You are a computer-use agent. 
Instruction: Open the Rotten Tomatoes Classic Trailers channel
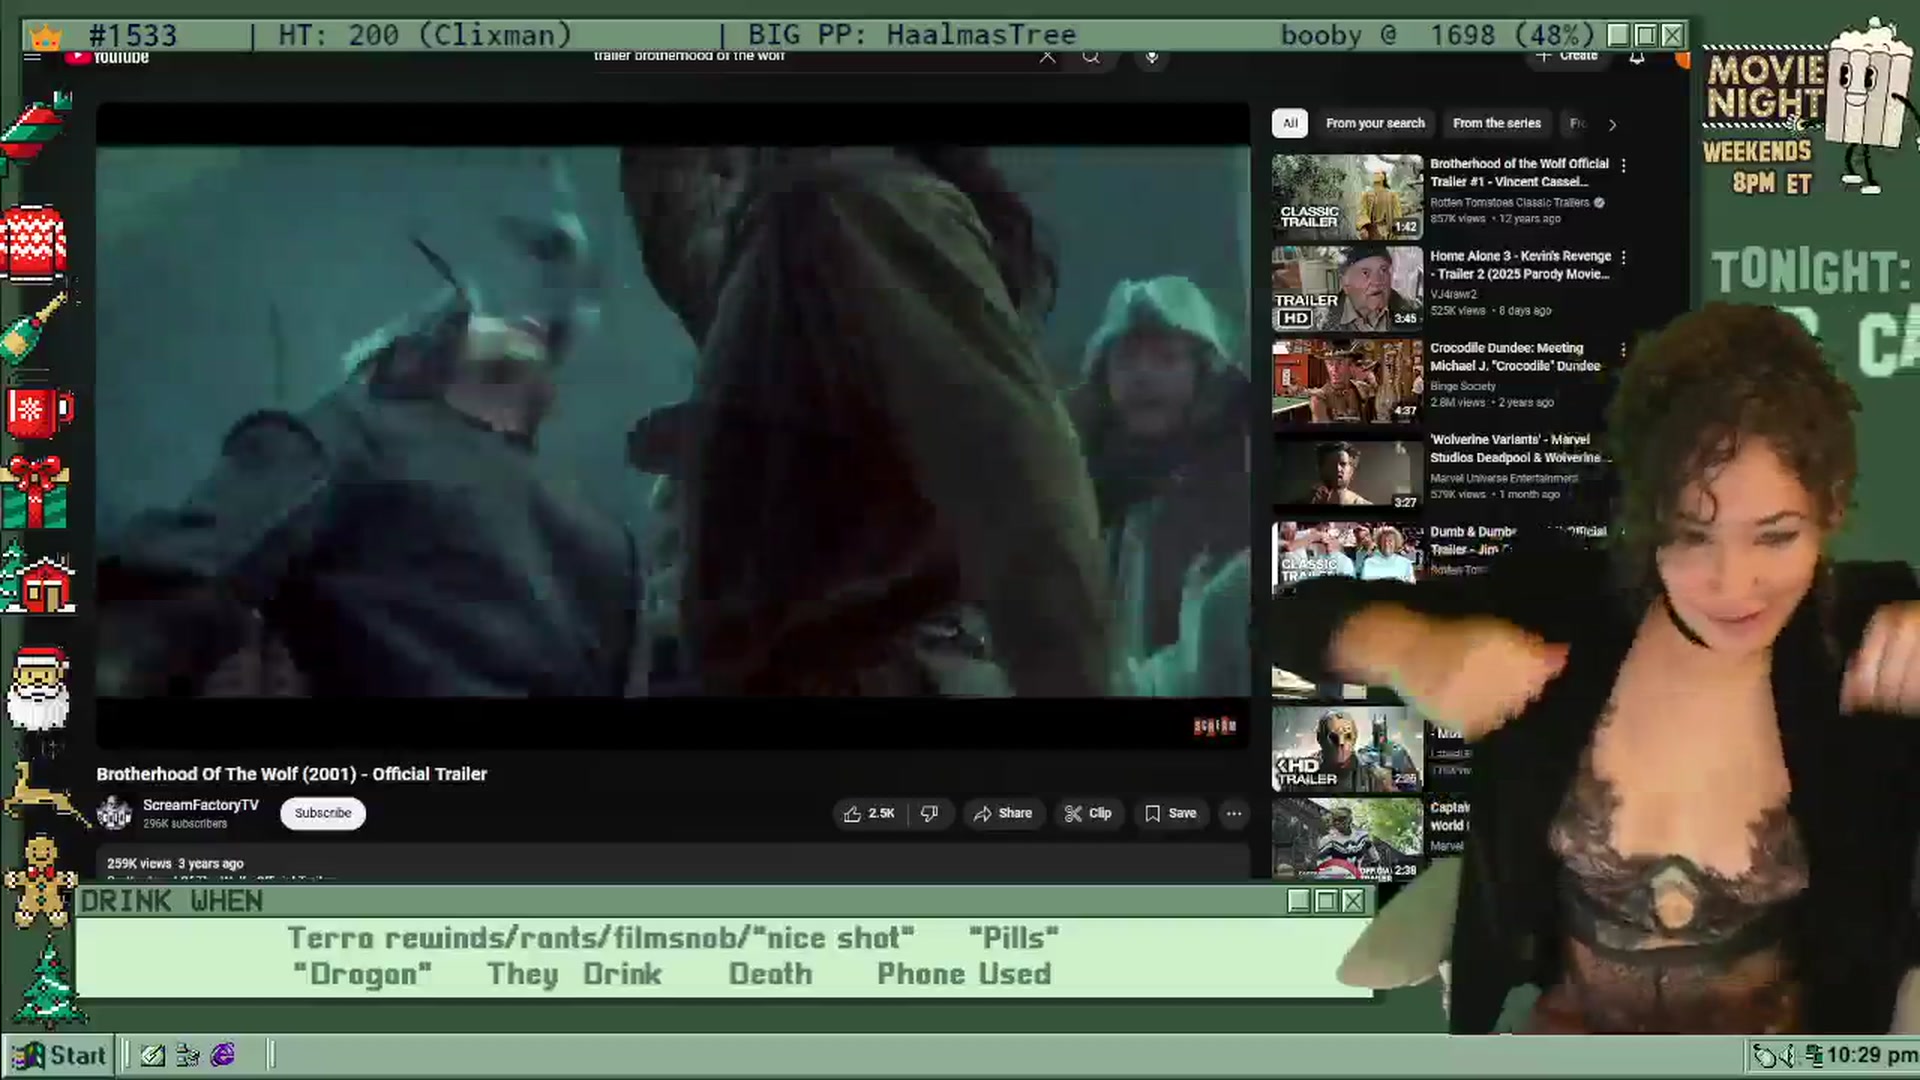(1509, 202)
